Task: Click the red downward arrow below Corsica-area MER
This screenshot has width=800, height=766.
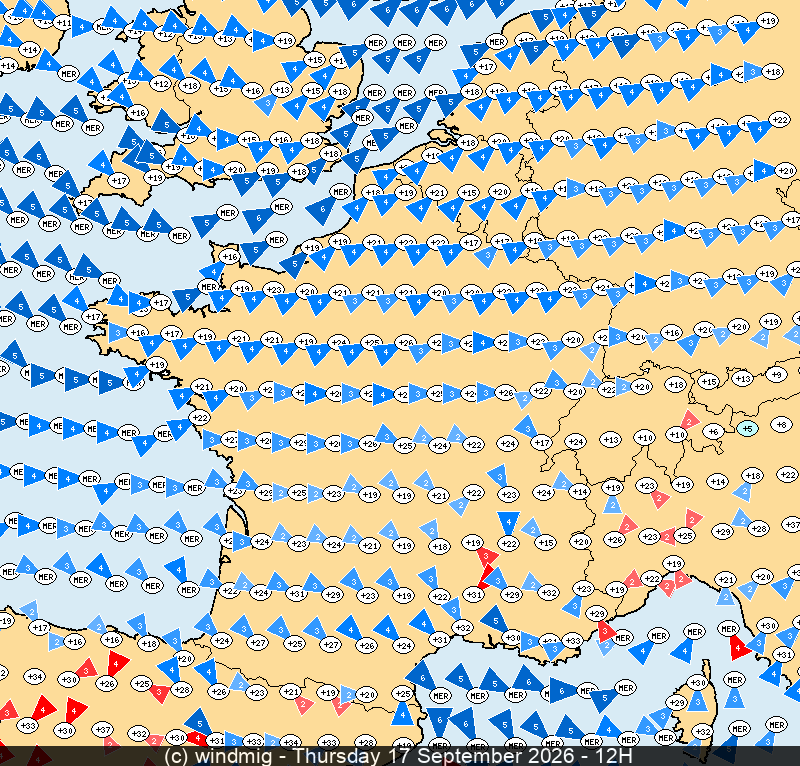Action: pyautogui.click(x=739, y=648)
